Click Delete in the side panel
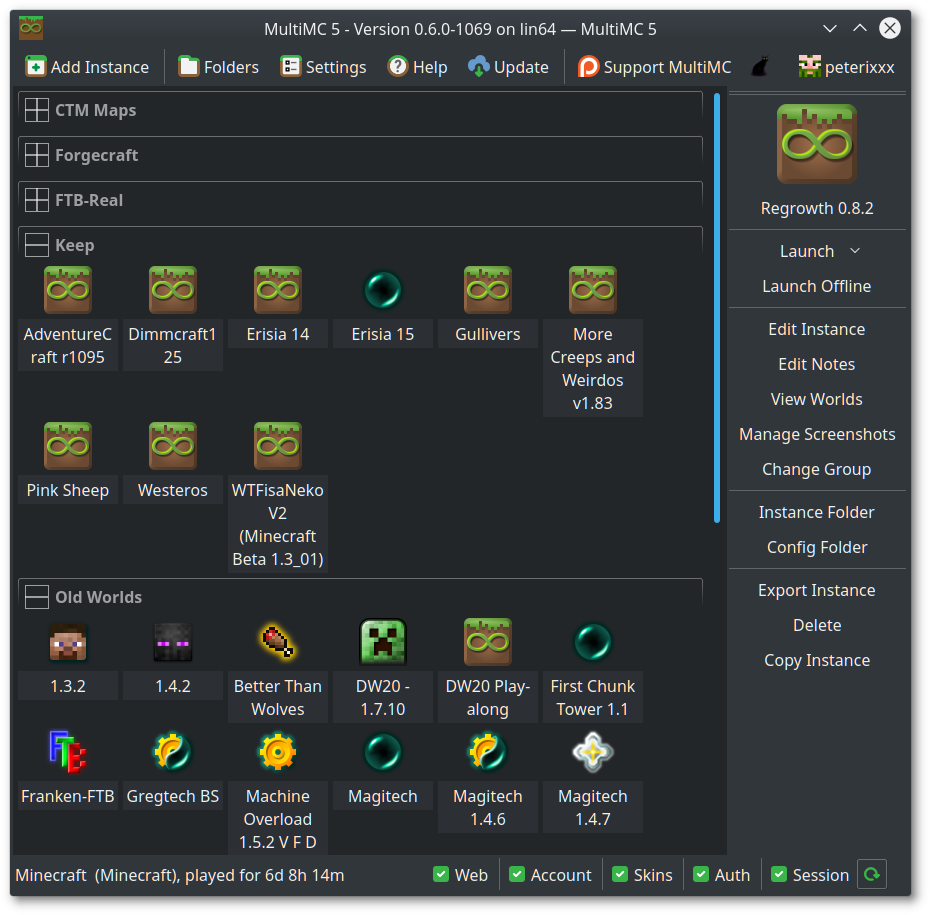930x915 pixels. click(x=817, y=626)
